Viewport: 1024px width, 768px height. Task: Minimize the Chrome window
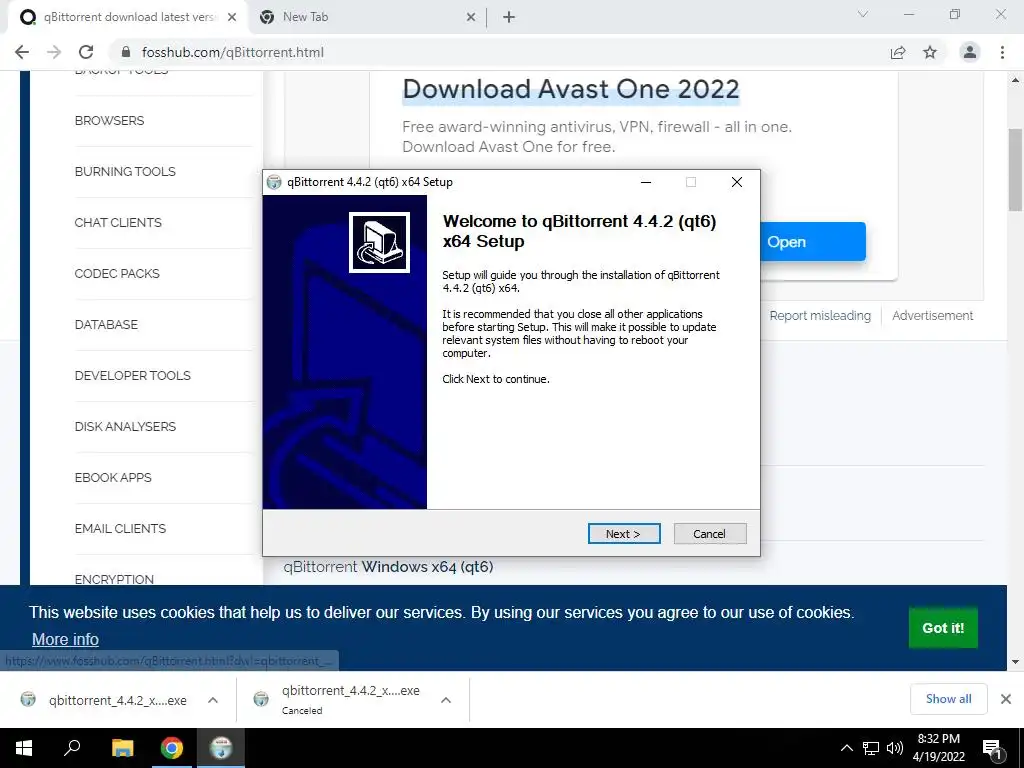pyautogui.click(x=908, y=14)
